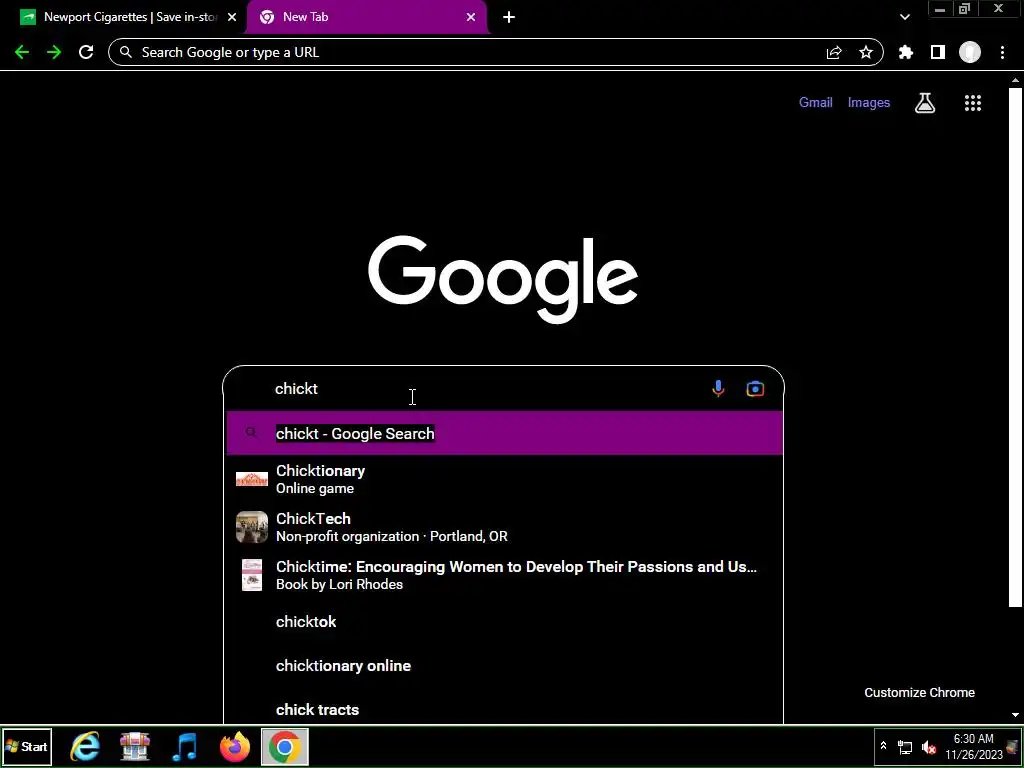Click the Chicktime book cover thumbnail
Screen dimensions: 1024x768
coord(251,575)
